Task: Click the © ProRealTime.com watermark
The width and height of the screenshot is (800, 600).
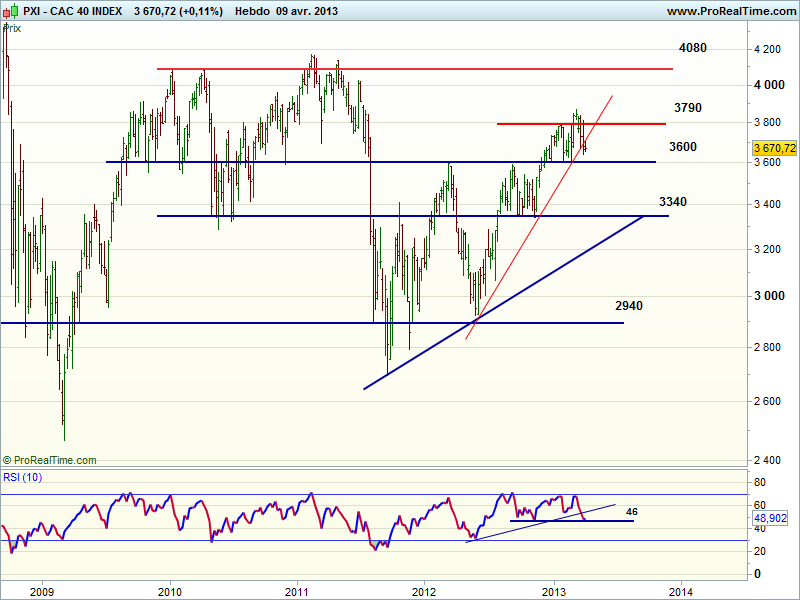Action: pyautogui.click(x=50, y=460)
